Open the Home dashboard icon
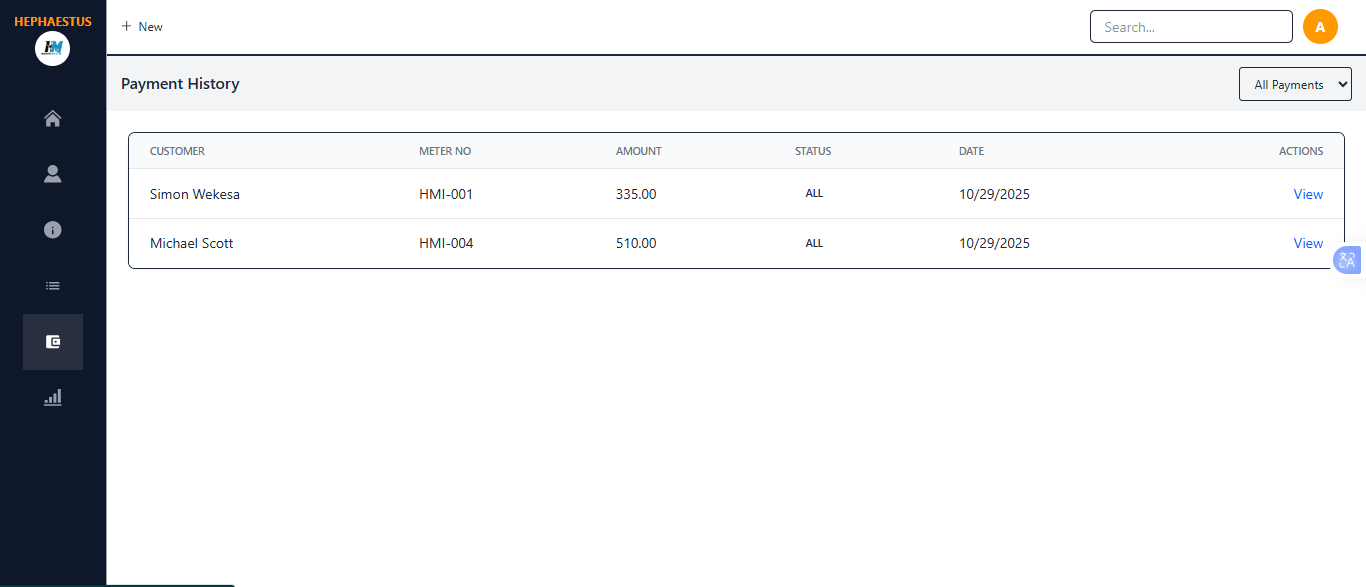 [x=53, y=119]
